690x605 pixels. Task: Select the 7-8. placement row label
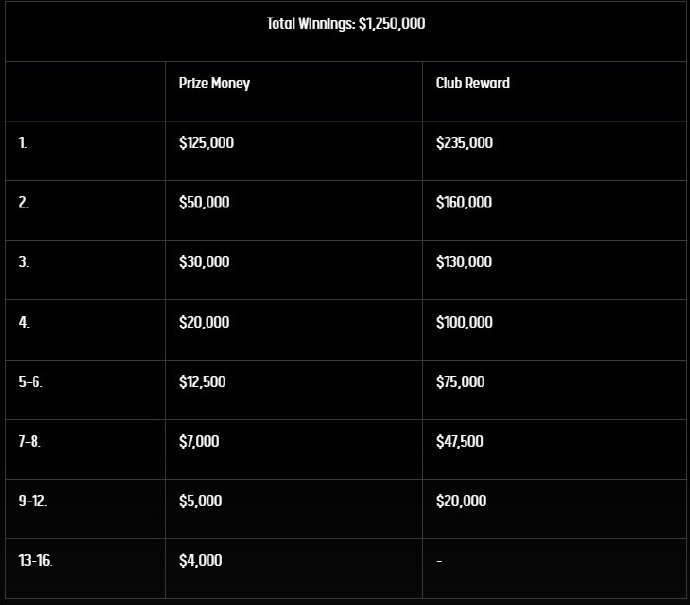coord(29,441)
